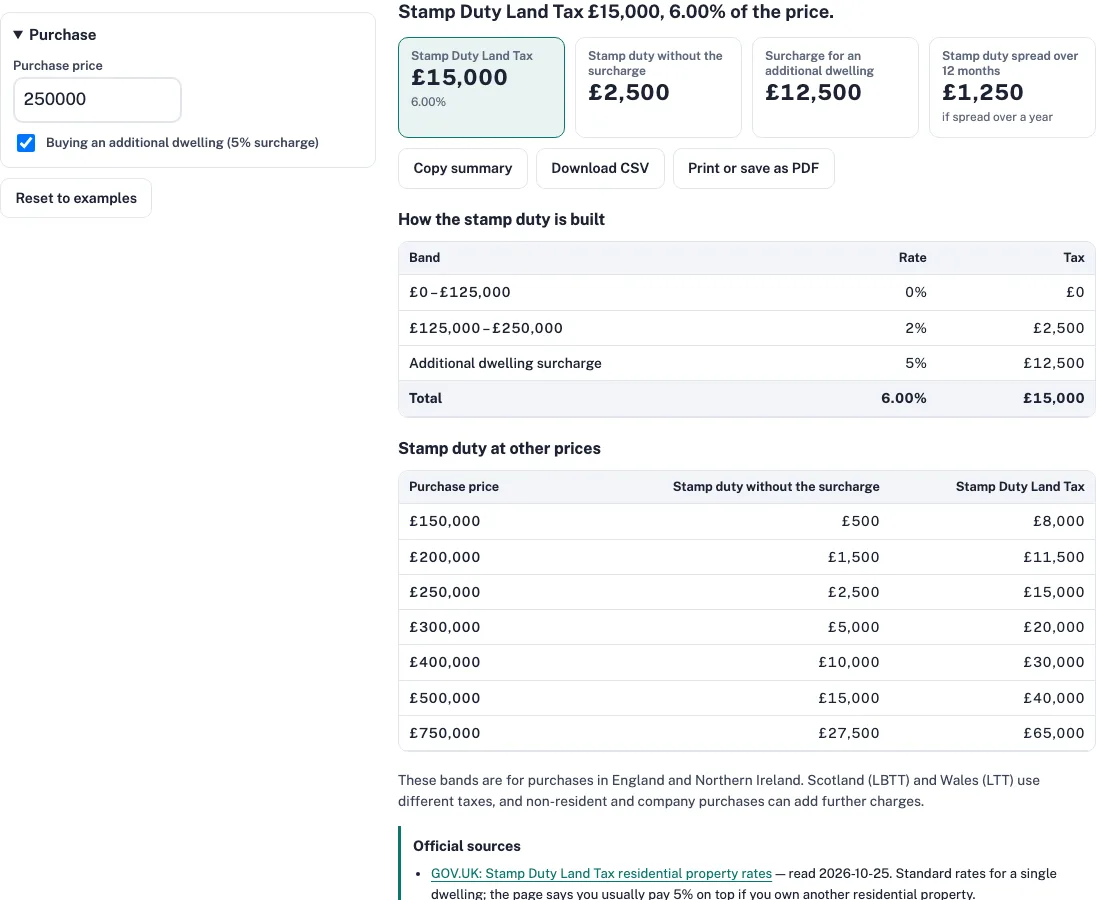
Task: Click the Official sources heading
Action: [467, 846]
